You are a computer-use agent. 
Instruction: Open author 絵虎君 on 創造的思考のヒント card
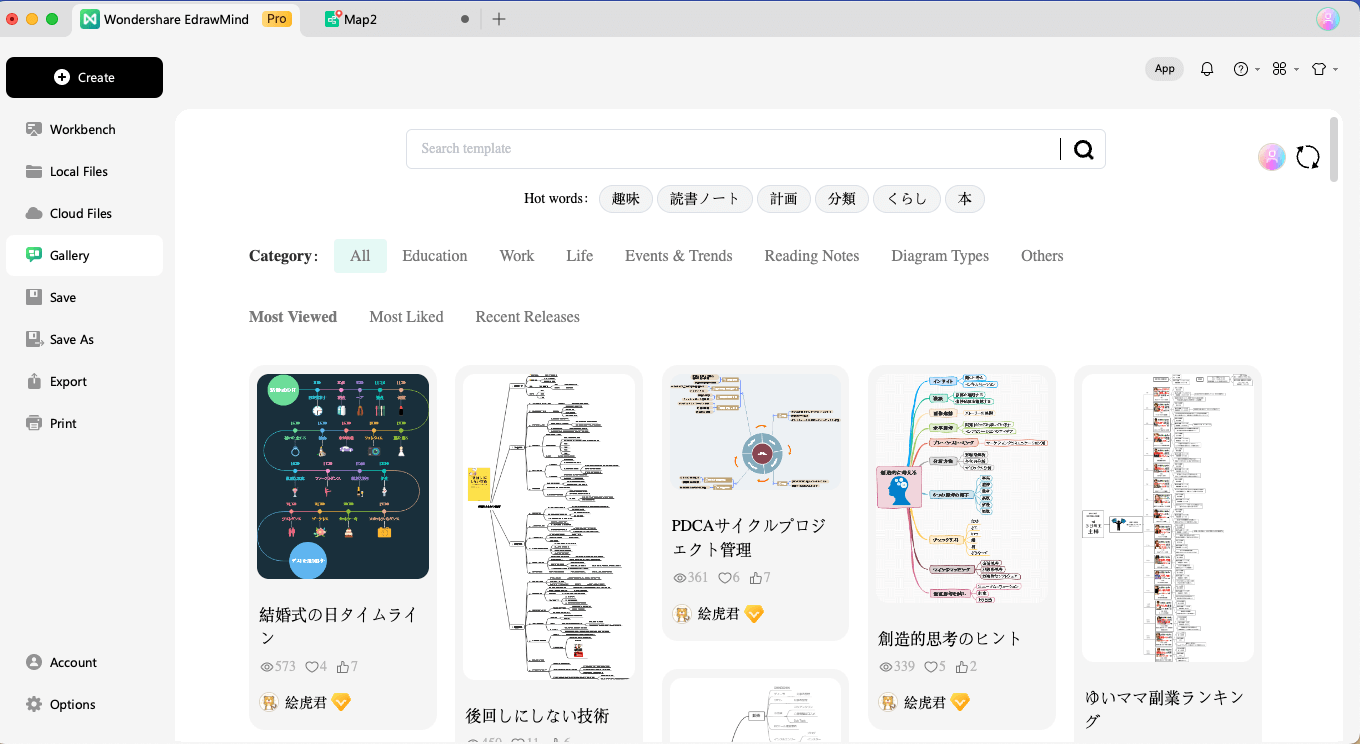click(924, 703)
